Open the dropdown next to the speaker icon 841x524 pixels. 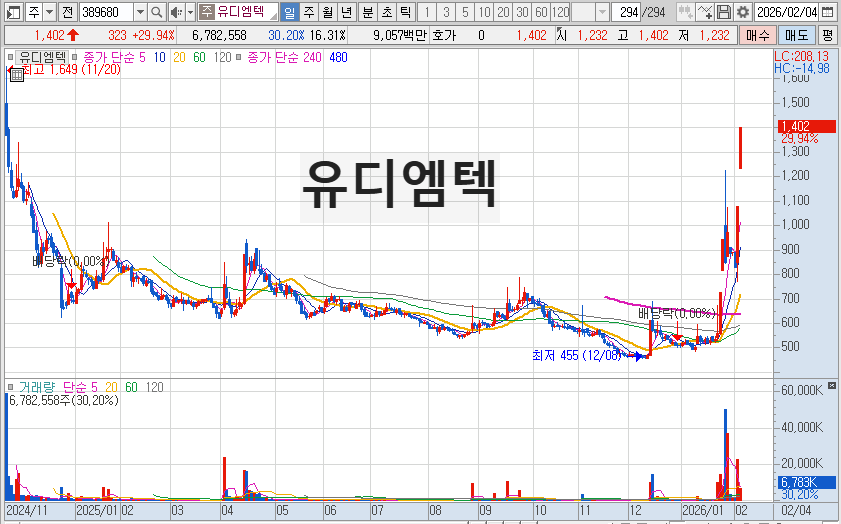tap(190, 12)
